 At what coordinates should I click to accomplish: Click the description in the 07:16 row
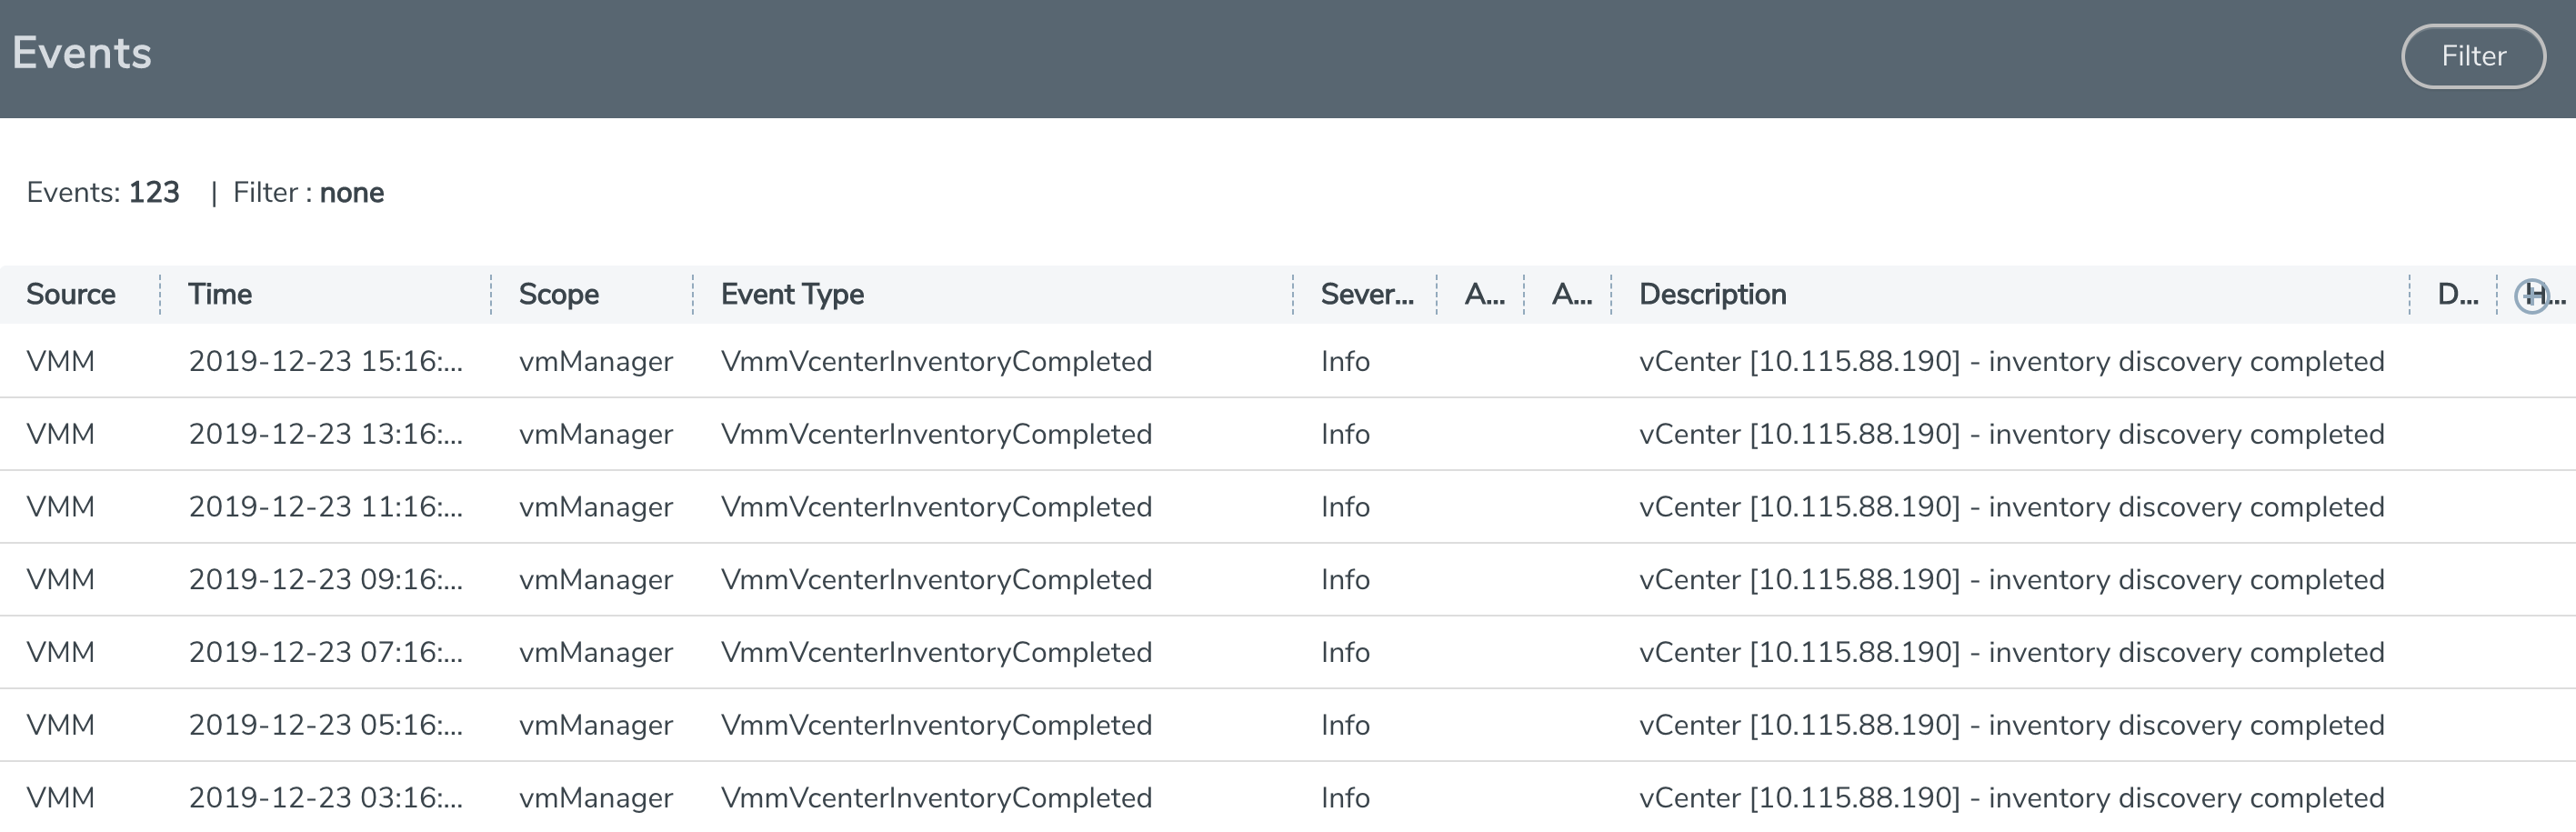[x=2011, y=652]
